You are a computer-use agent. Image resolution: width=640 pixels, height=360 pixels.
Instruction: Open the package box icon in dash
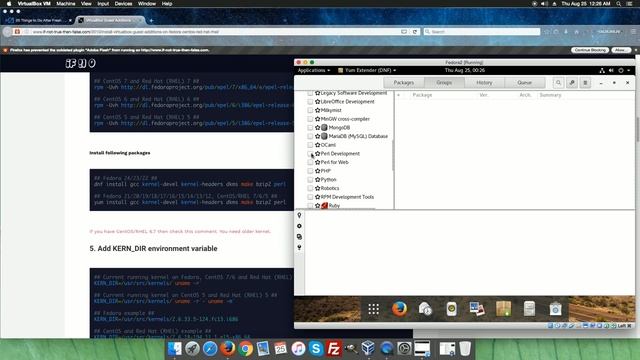click(503, 309)
